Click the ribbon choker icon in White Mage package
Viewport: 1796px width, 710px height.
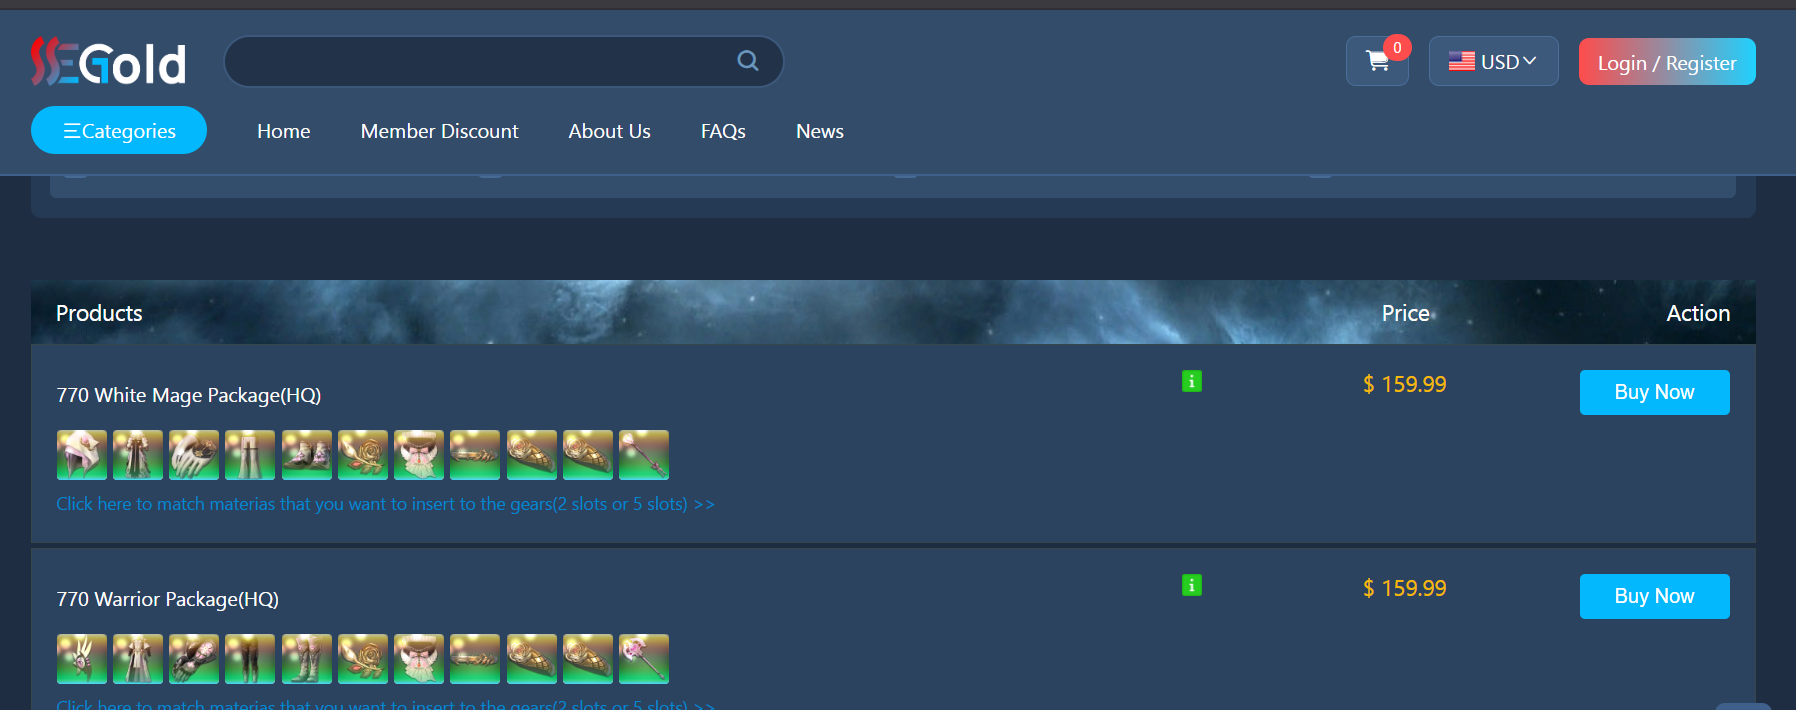419,455
